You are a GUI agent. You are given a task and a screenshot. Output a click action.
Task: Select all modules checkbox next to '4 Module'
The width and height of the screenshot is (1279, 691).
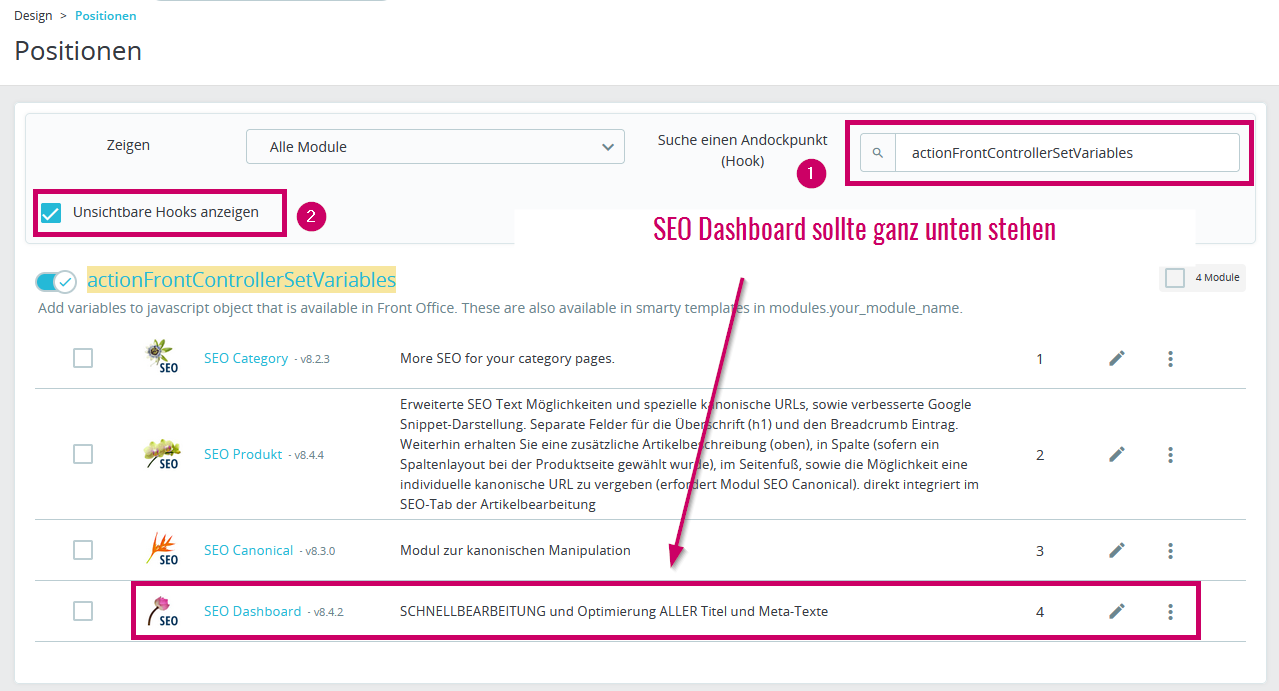click(x=1175, y=278)
